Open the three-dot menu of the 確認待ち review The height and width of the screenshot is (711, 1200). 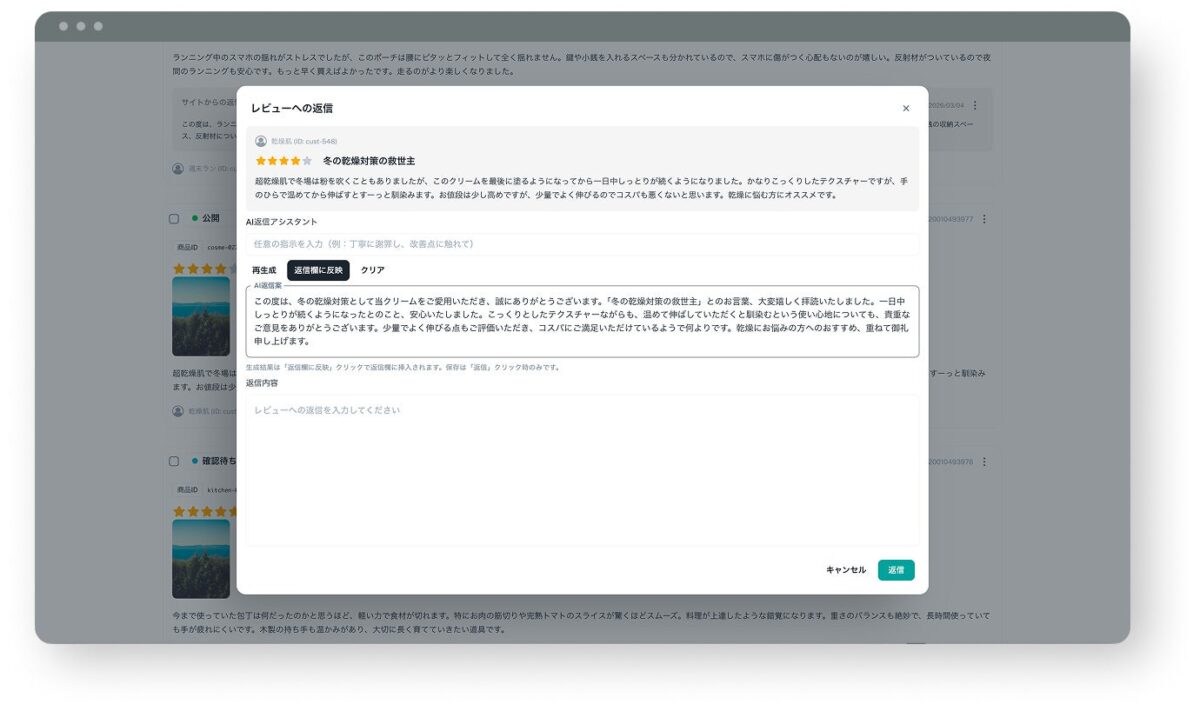pyautogui.click(x=984, y=462)
